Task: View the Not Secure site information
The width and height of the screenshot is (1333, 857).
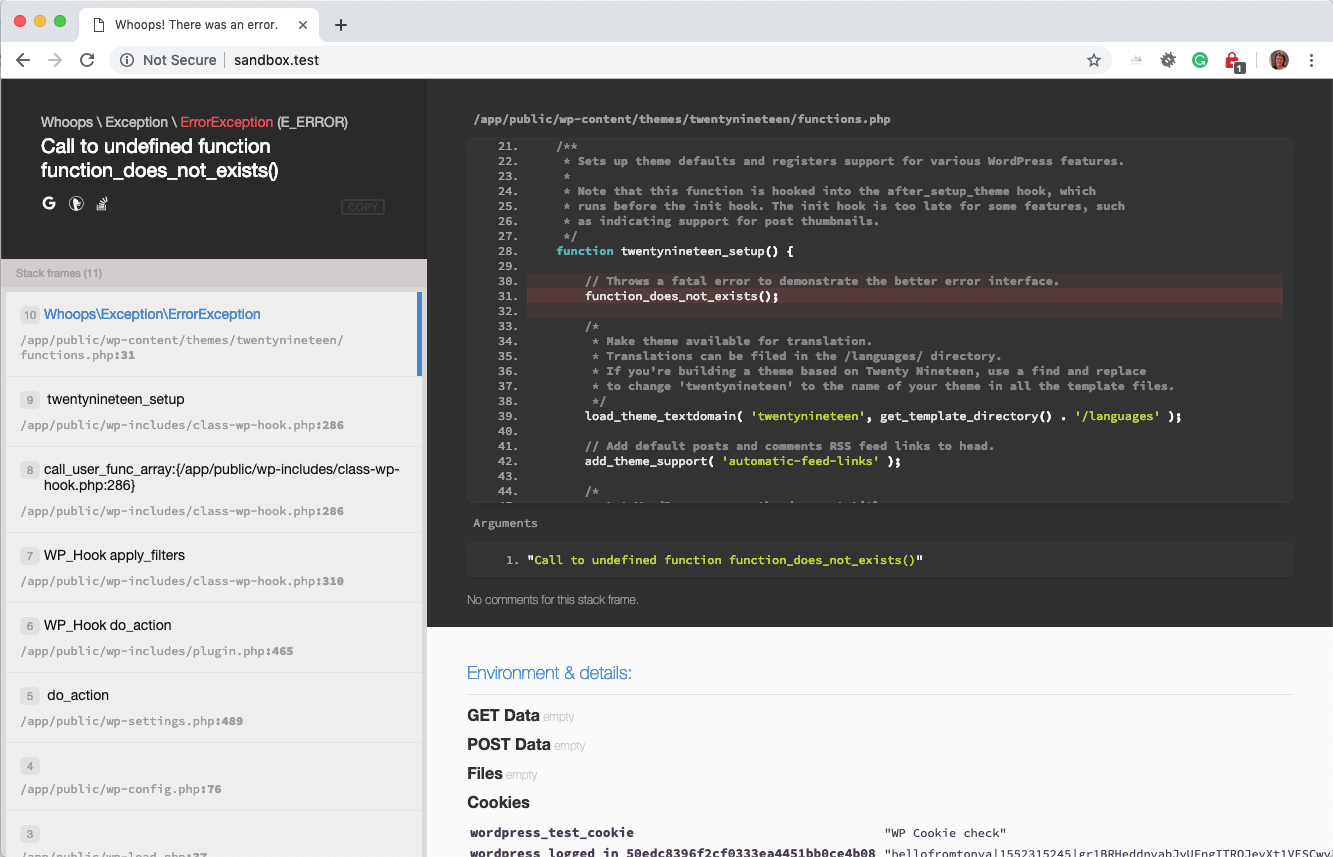Action: [x=168, y=60]
